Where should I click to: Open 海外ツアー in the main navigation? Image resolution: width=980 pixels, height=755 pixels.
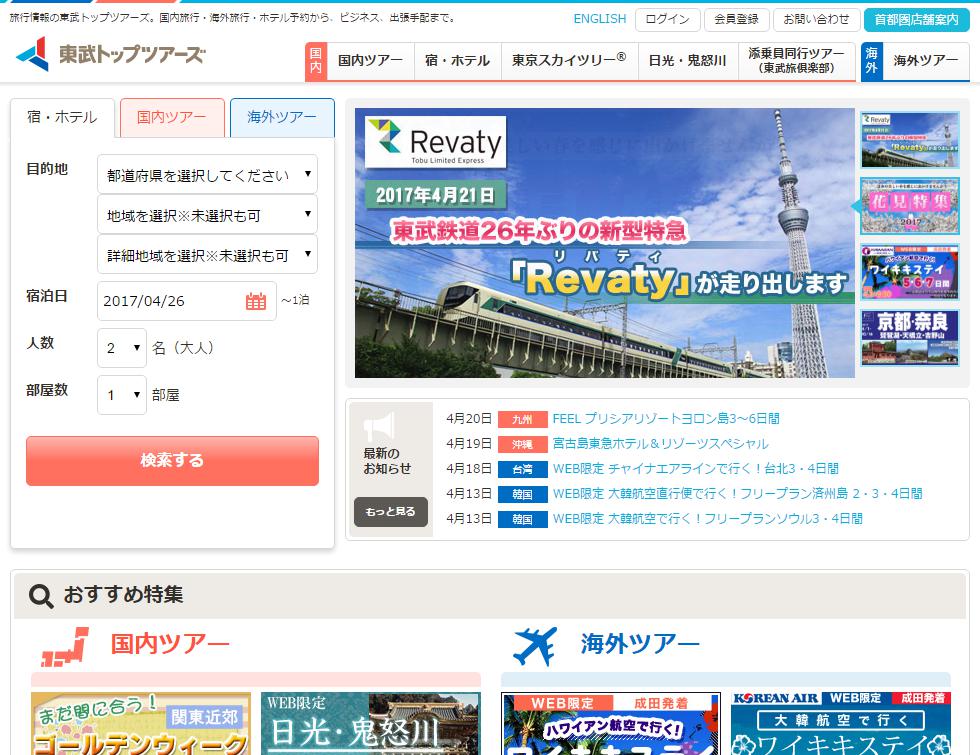pos(926,61)
